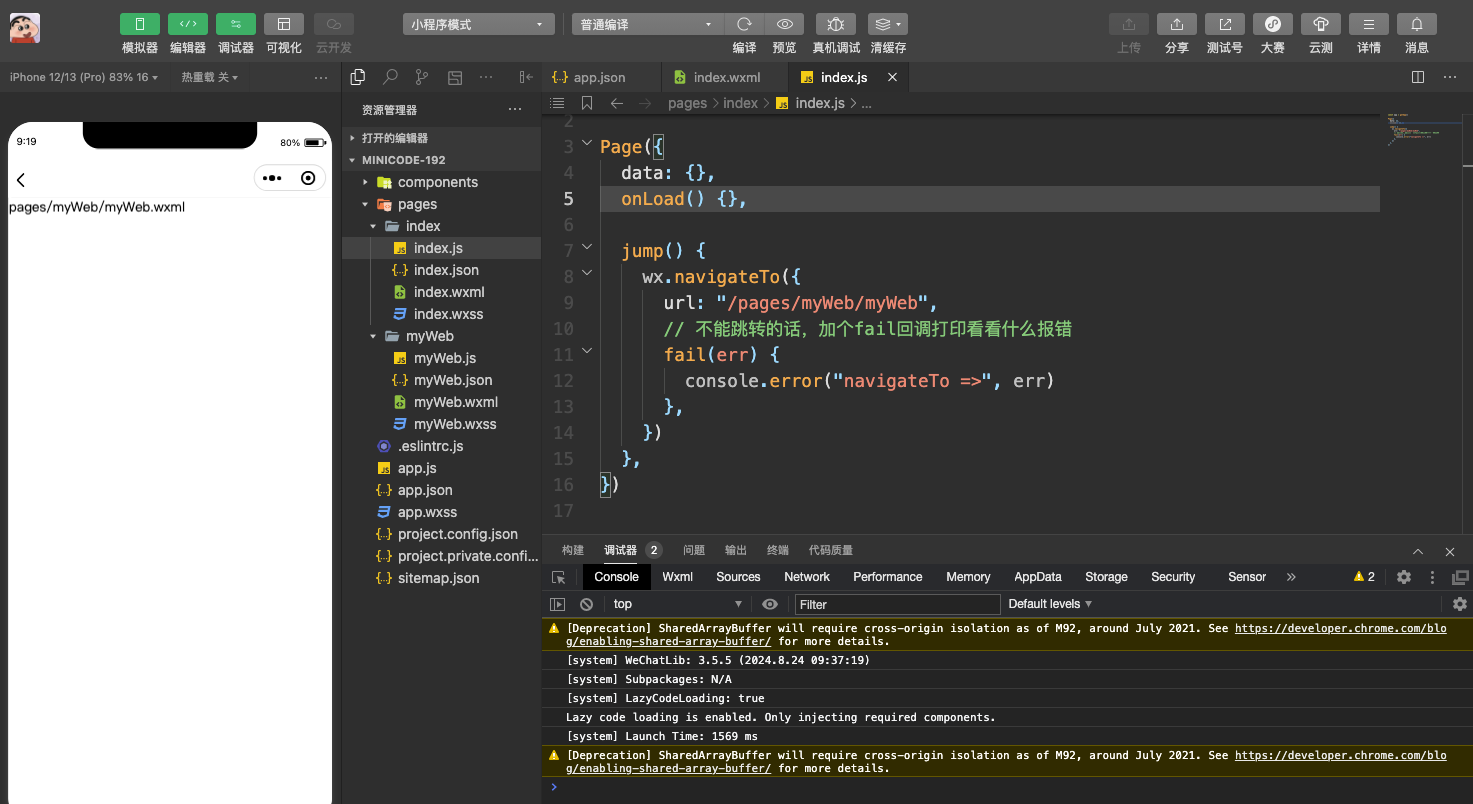The height and width of the screenshot is (804, 1473).
Task: Toggle the 可视化 panel button
Action: click(x=284, y=24)
